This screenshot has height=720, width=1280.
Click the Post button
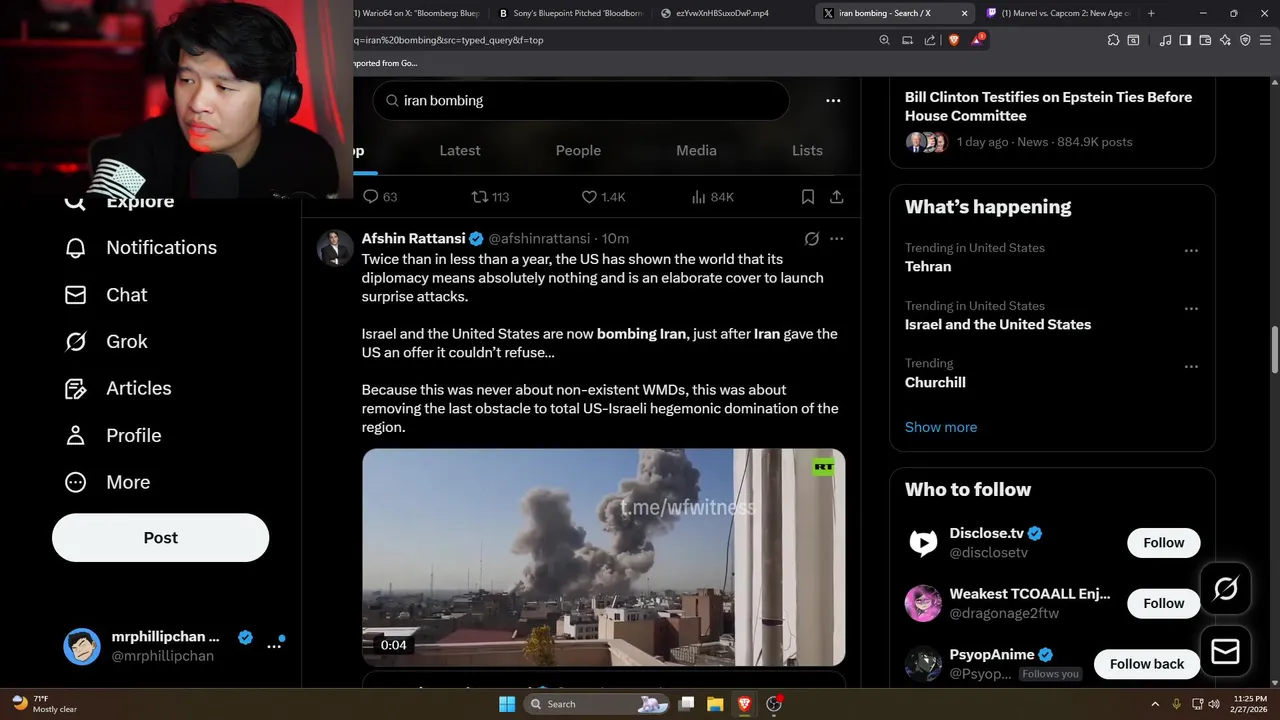pyautogui.click(x=160, y=538)
